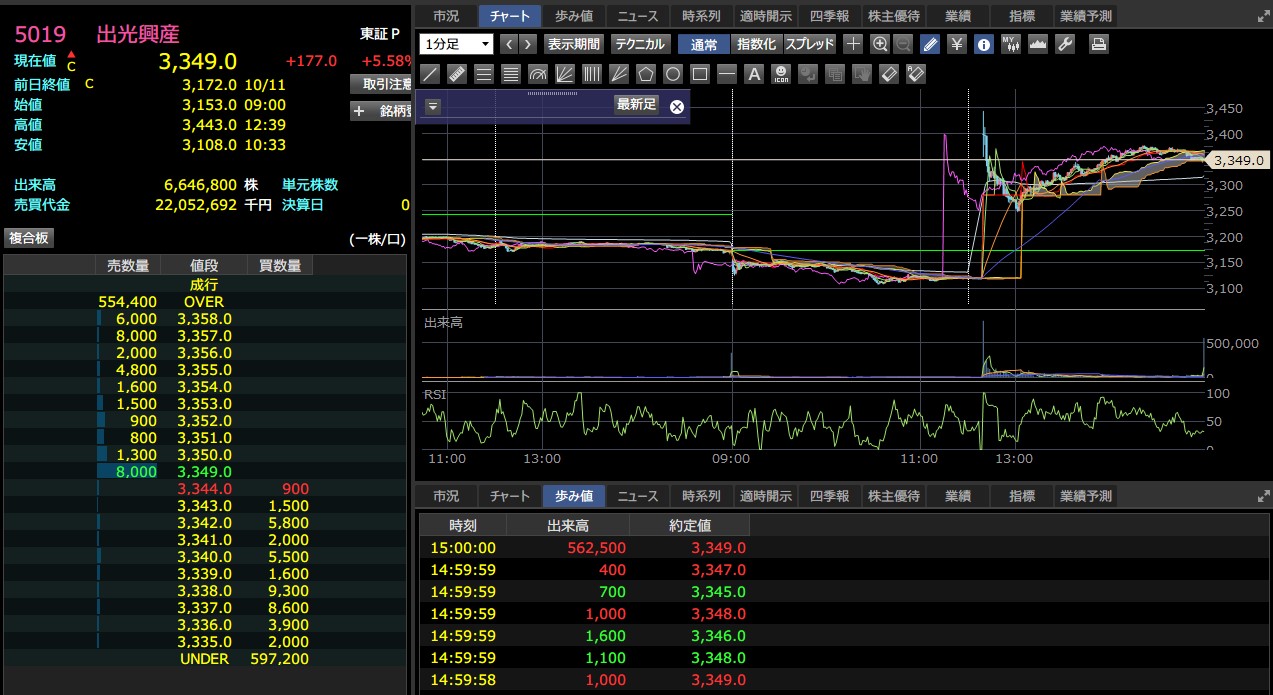This screenshot has width=1273, height=695.
Task: Open 株主優待 tab in upper panel
Action: (x=893, y=16)
